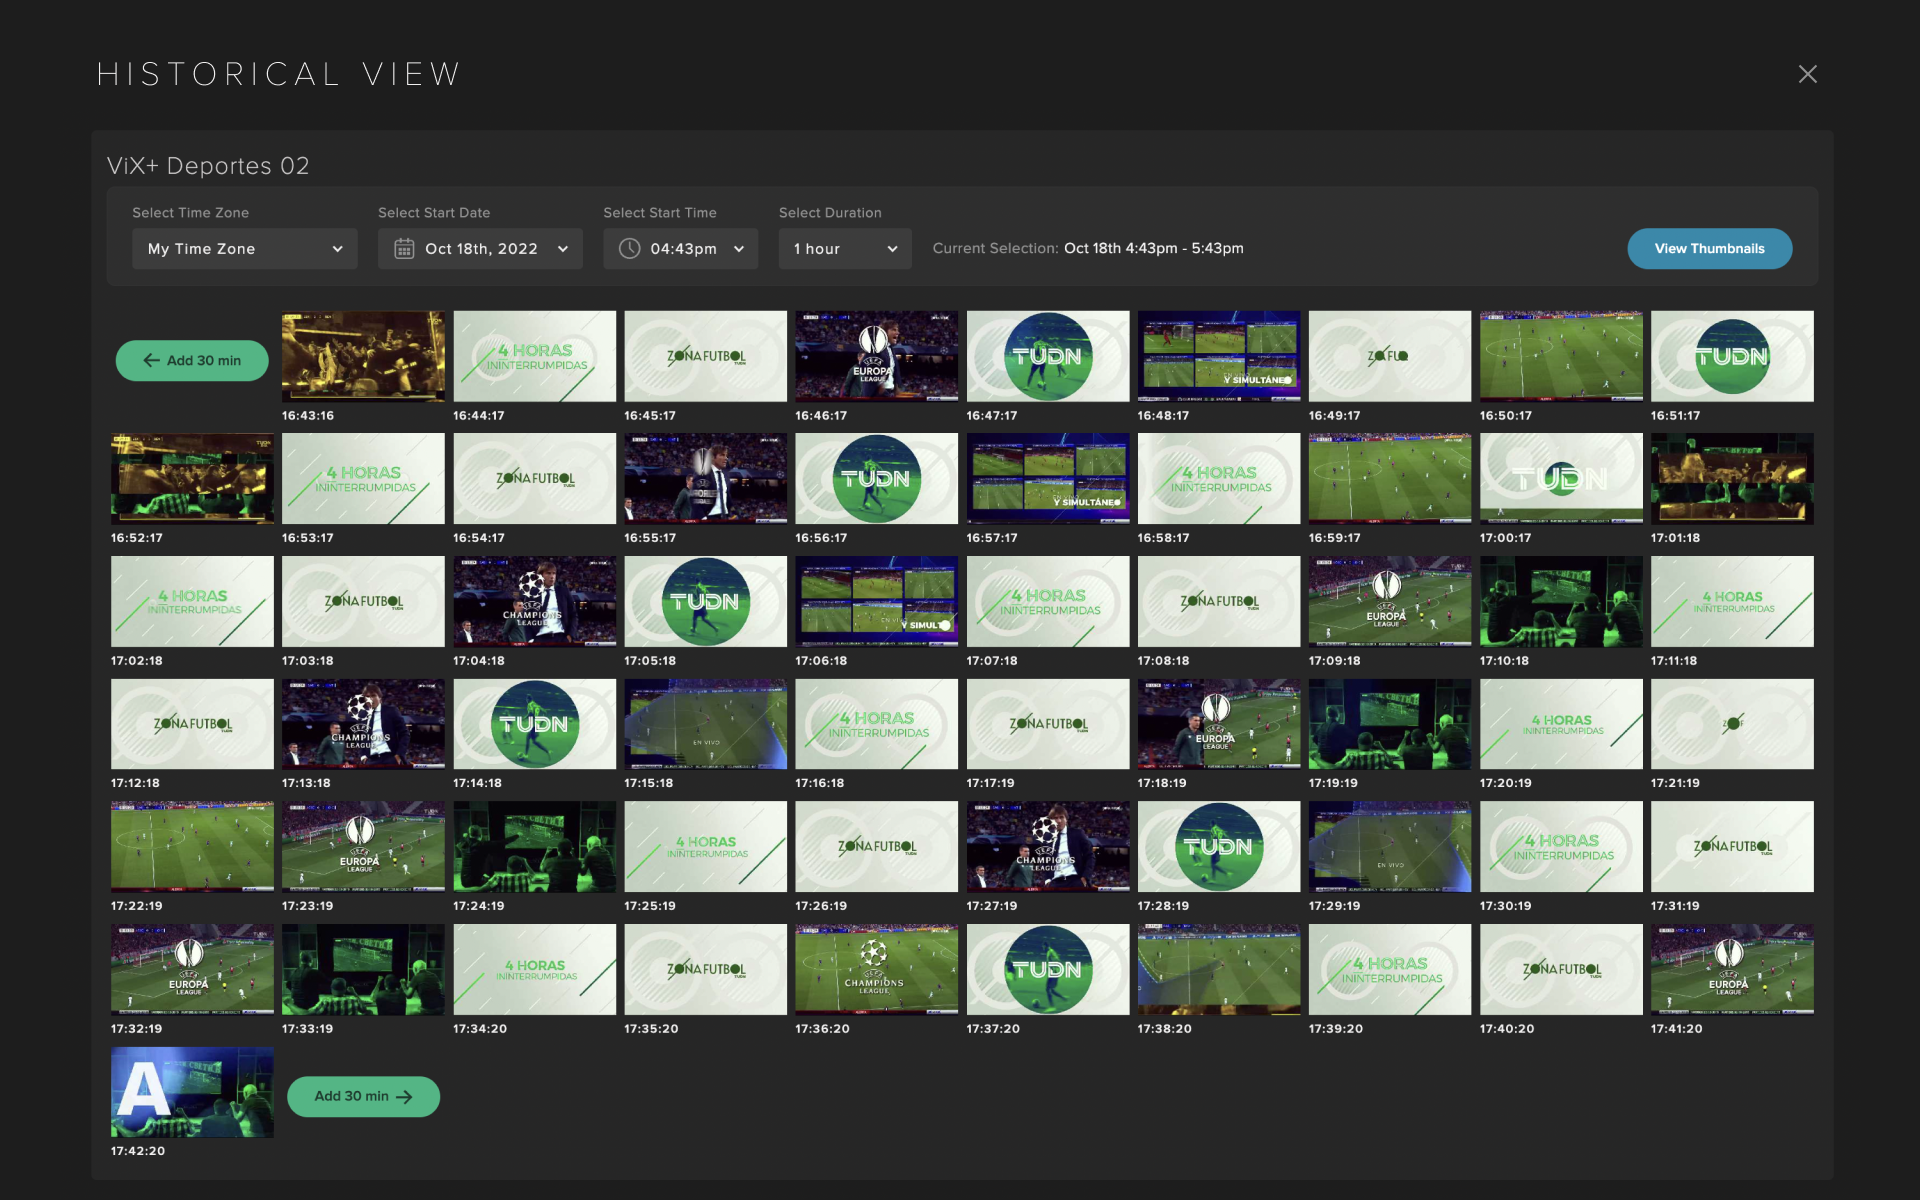Click the calendar icon in start date field
This screenshot has height=1200, width=1920.
tap(404, 249)
